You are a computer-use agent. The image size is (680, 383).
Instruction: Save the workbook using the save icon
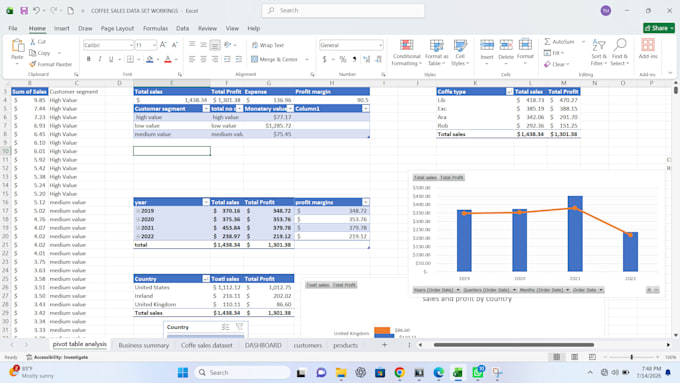(x=24, y=10)
